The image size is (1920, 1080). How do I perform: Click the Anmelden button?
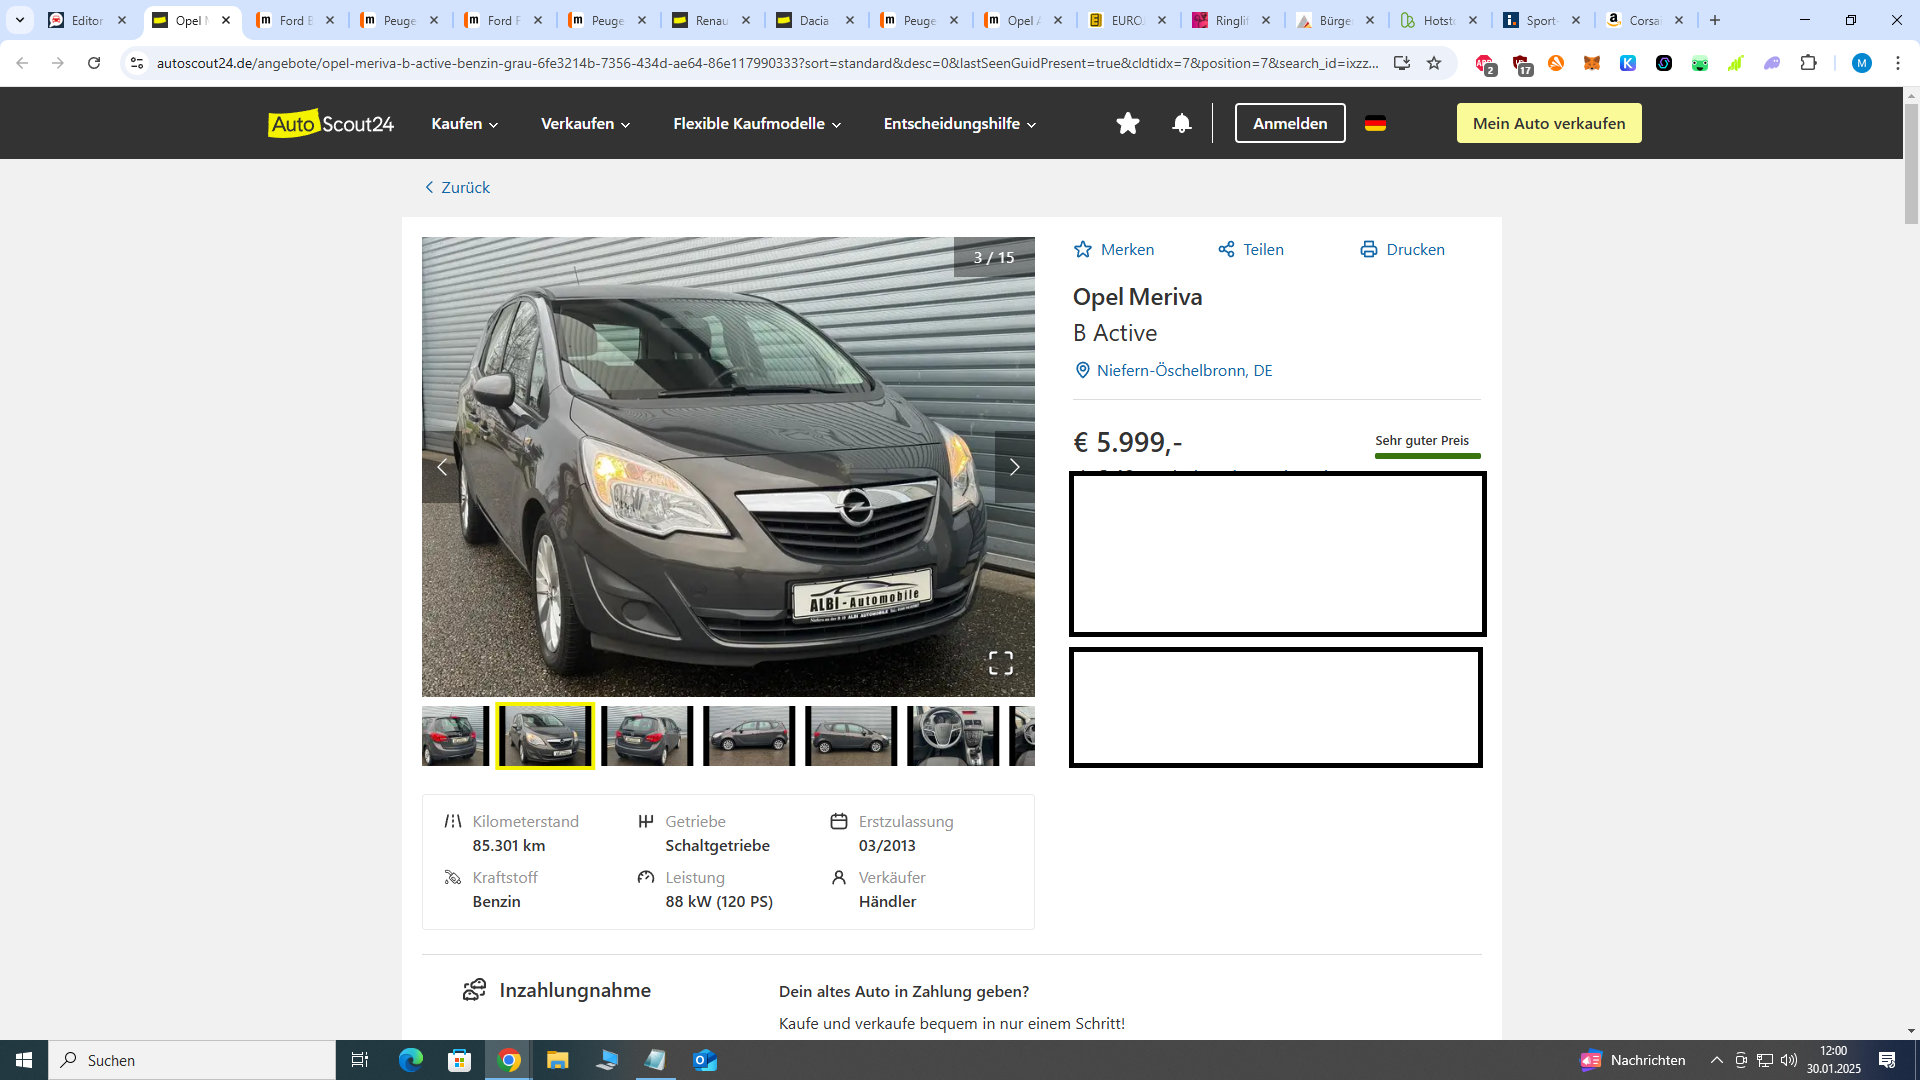point(1290,123)
